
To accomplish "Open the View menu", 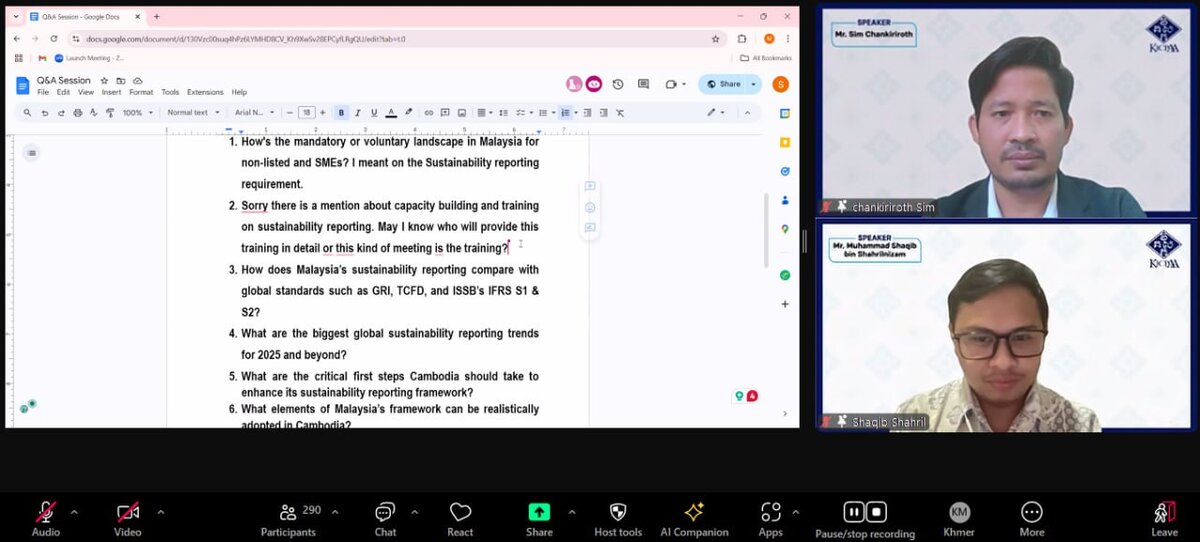I will point(86,92).
